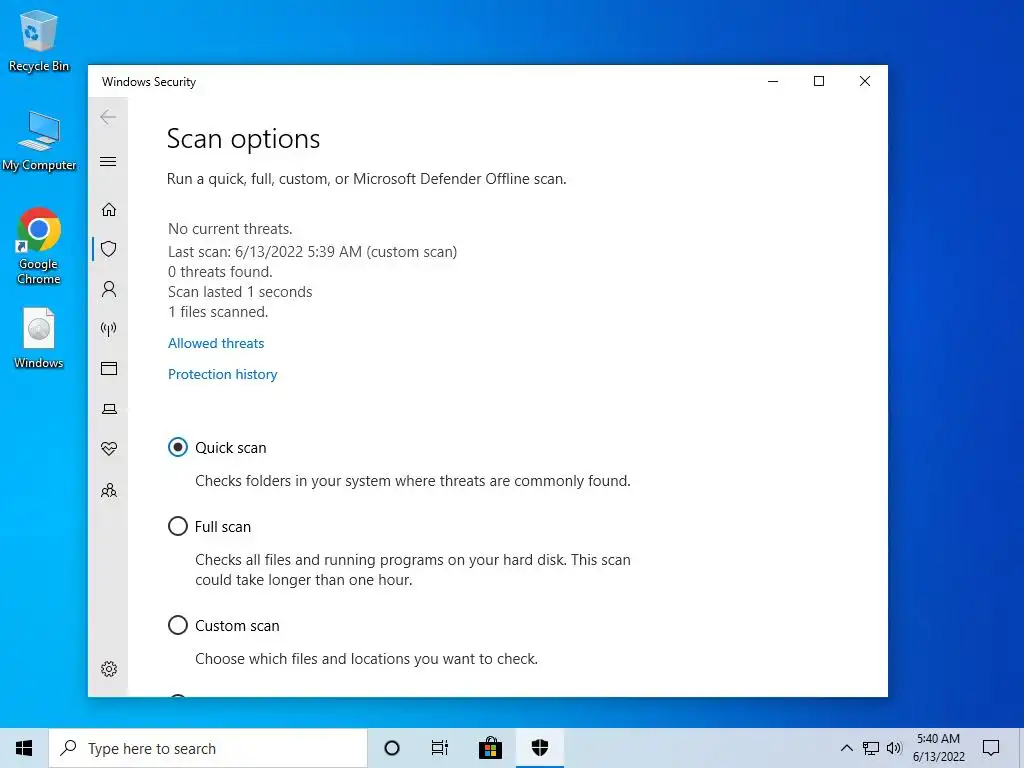
Task: Open the Allowed threats link
Action: (x=216, y=344)
